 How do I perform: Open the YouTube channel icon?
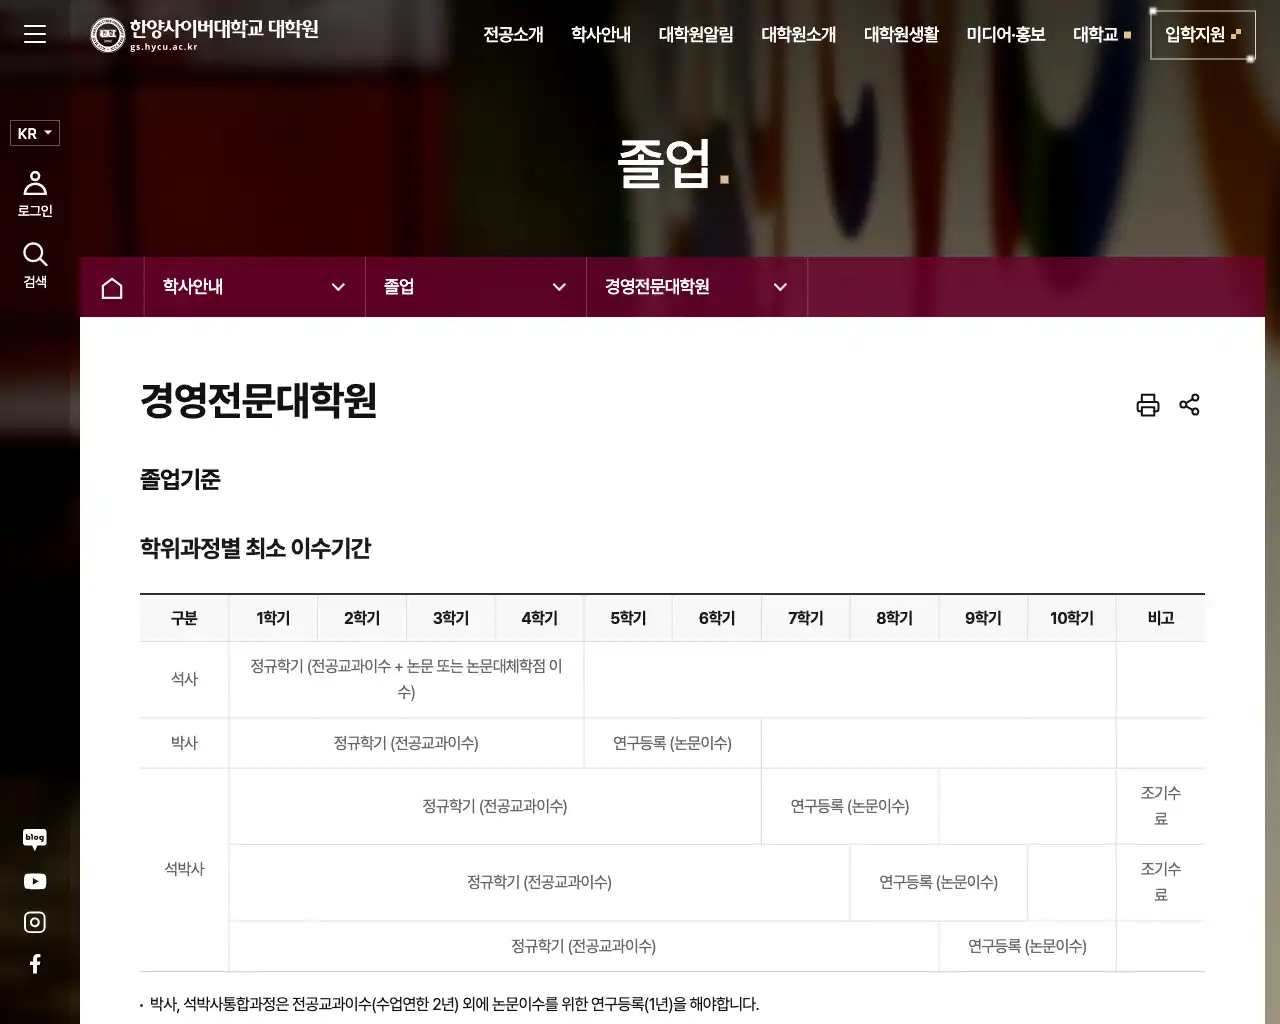pyautogui.click(x=35, y=880)
